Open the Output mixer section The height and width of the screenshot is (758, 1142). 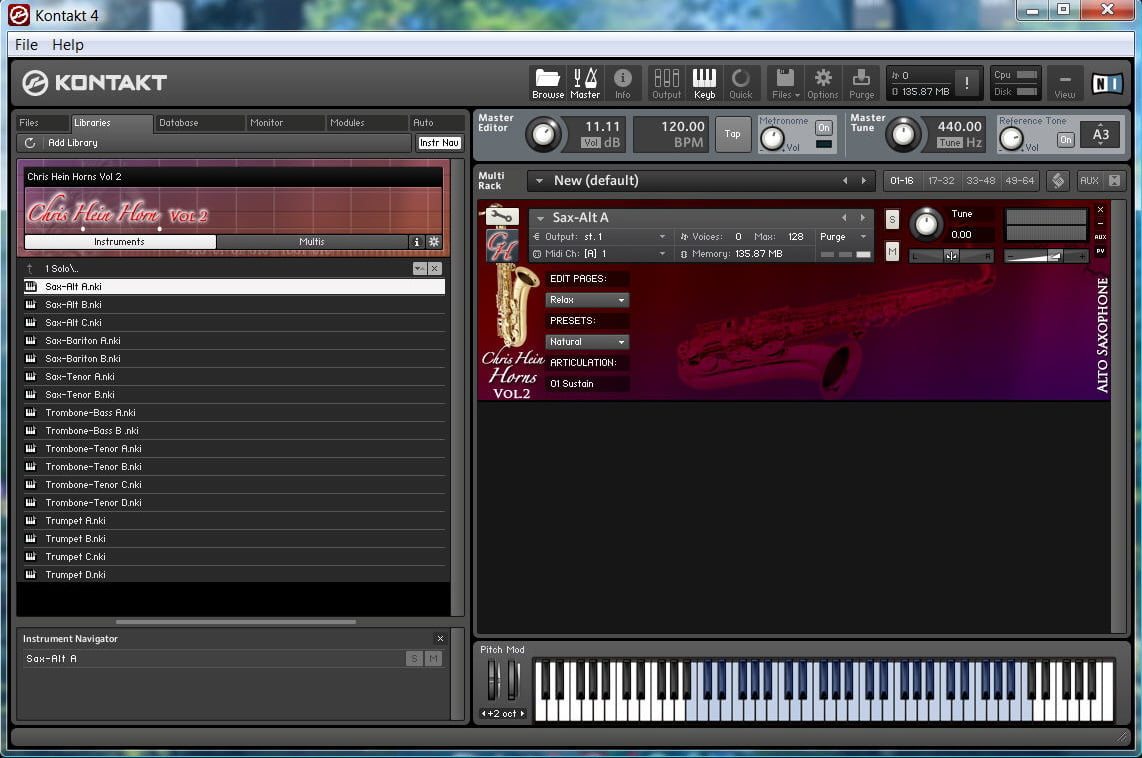pos(666,84)
